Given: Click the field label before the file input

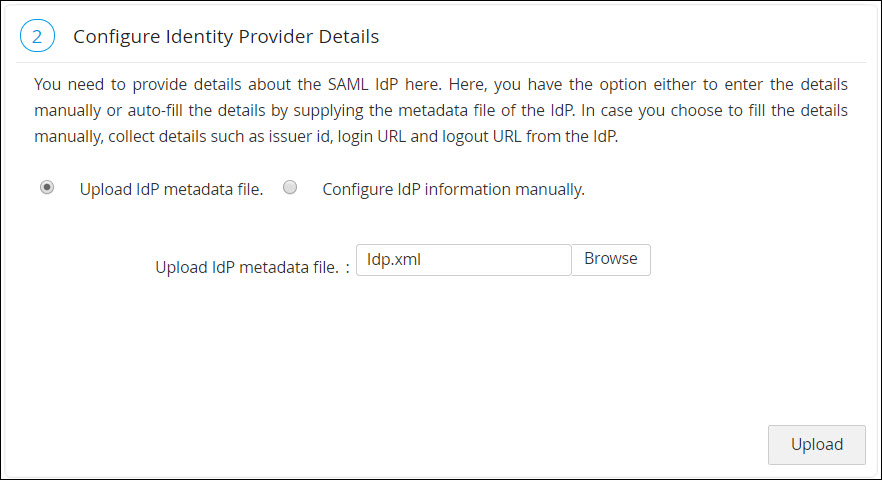Looking at the screenshot, I should coord(252,268).
